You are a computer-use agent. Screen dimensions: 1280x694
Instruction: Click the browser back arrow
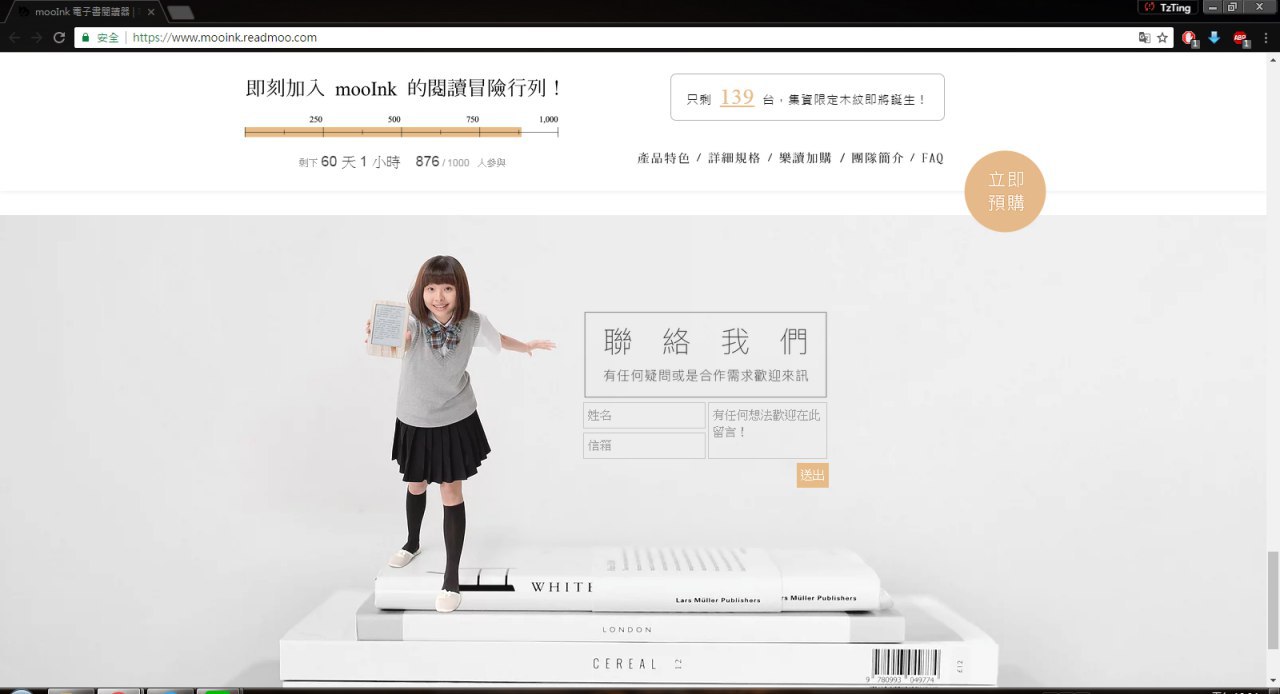click(14, 38)
